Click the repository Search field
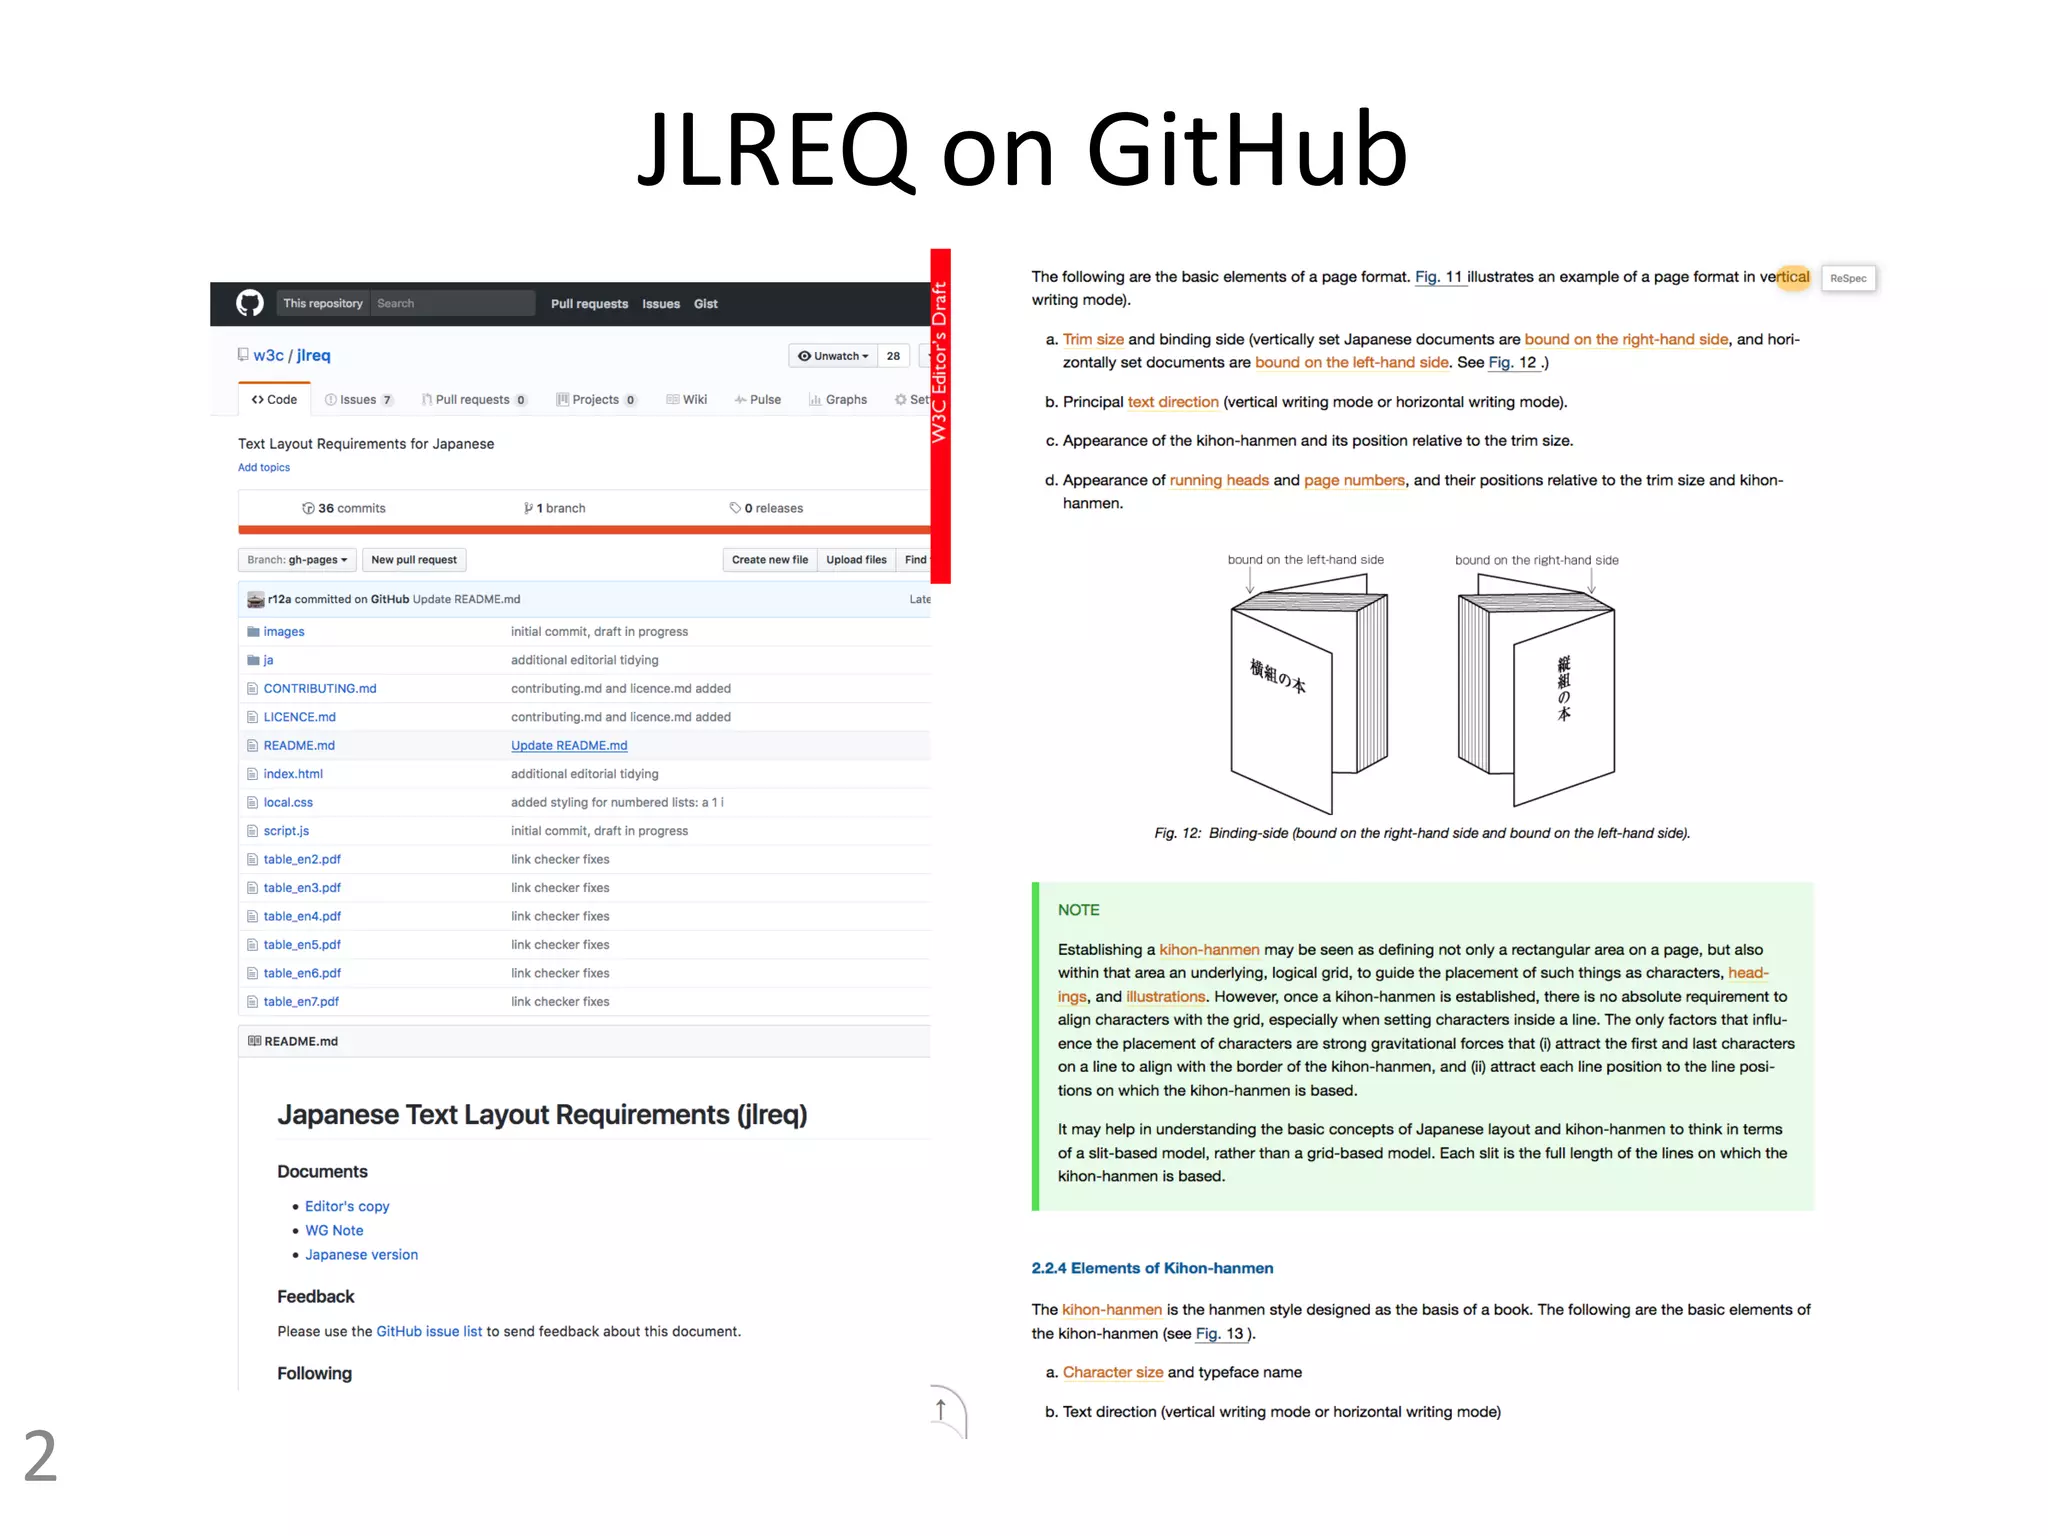 (x=452, y=303)
